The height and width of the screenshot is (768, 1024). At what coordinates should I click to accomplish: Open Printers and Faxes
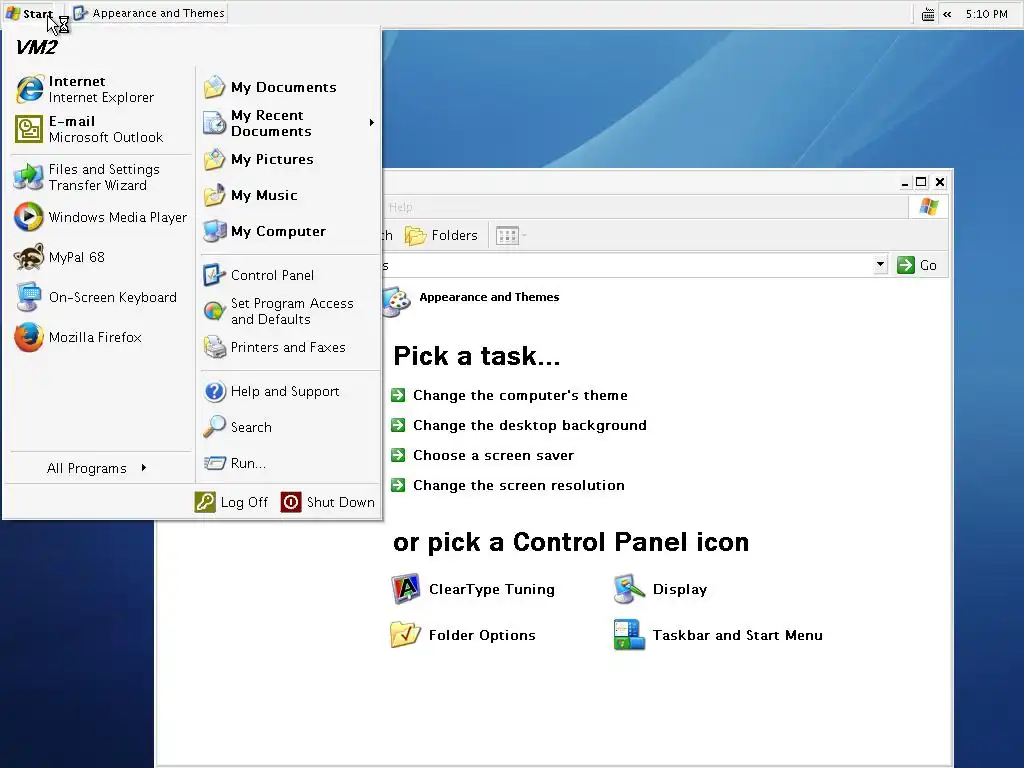(289, 347)
